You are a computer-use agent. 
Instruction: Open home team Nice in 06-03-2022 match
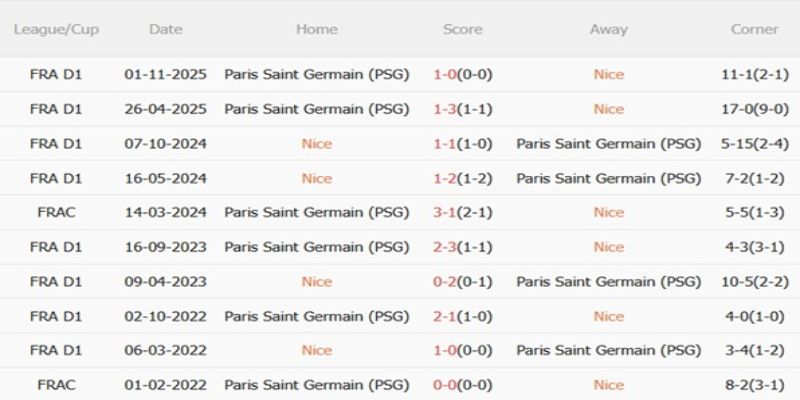(x=316, y=350)
